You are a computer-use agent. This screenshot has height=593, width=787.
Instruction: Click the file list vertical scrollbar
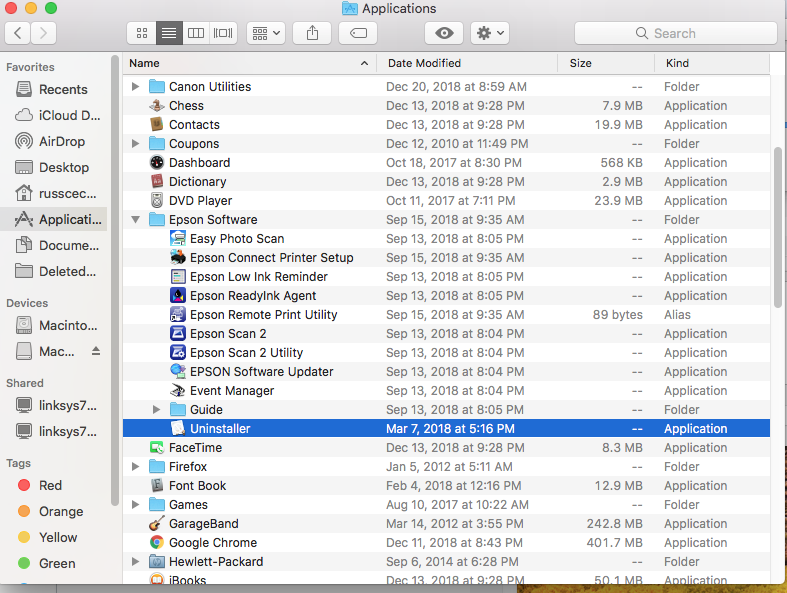(x=778, y=227)
